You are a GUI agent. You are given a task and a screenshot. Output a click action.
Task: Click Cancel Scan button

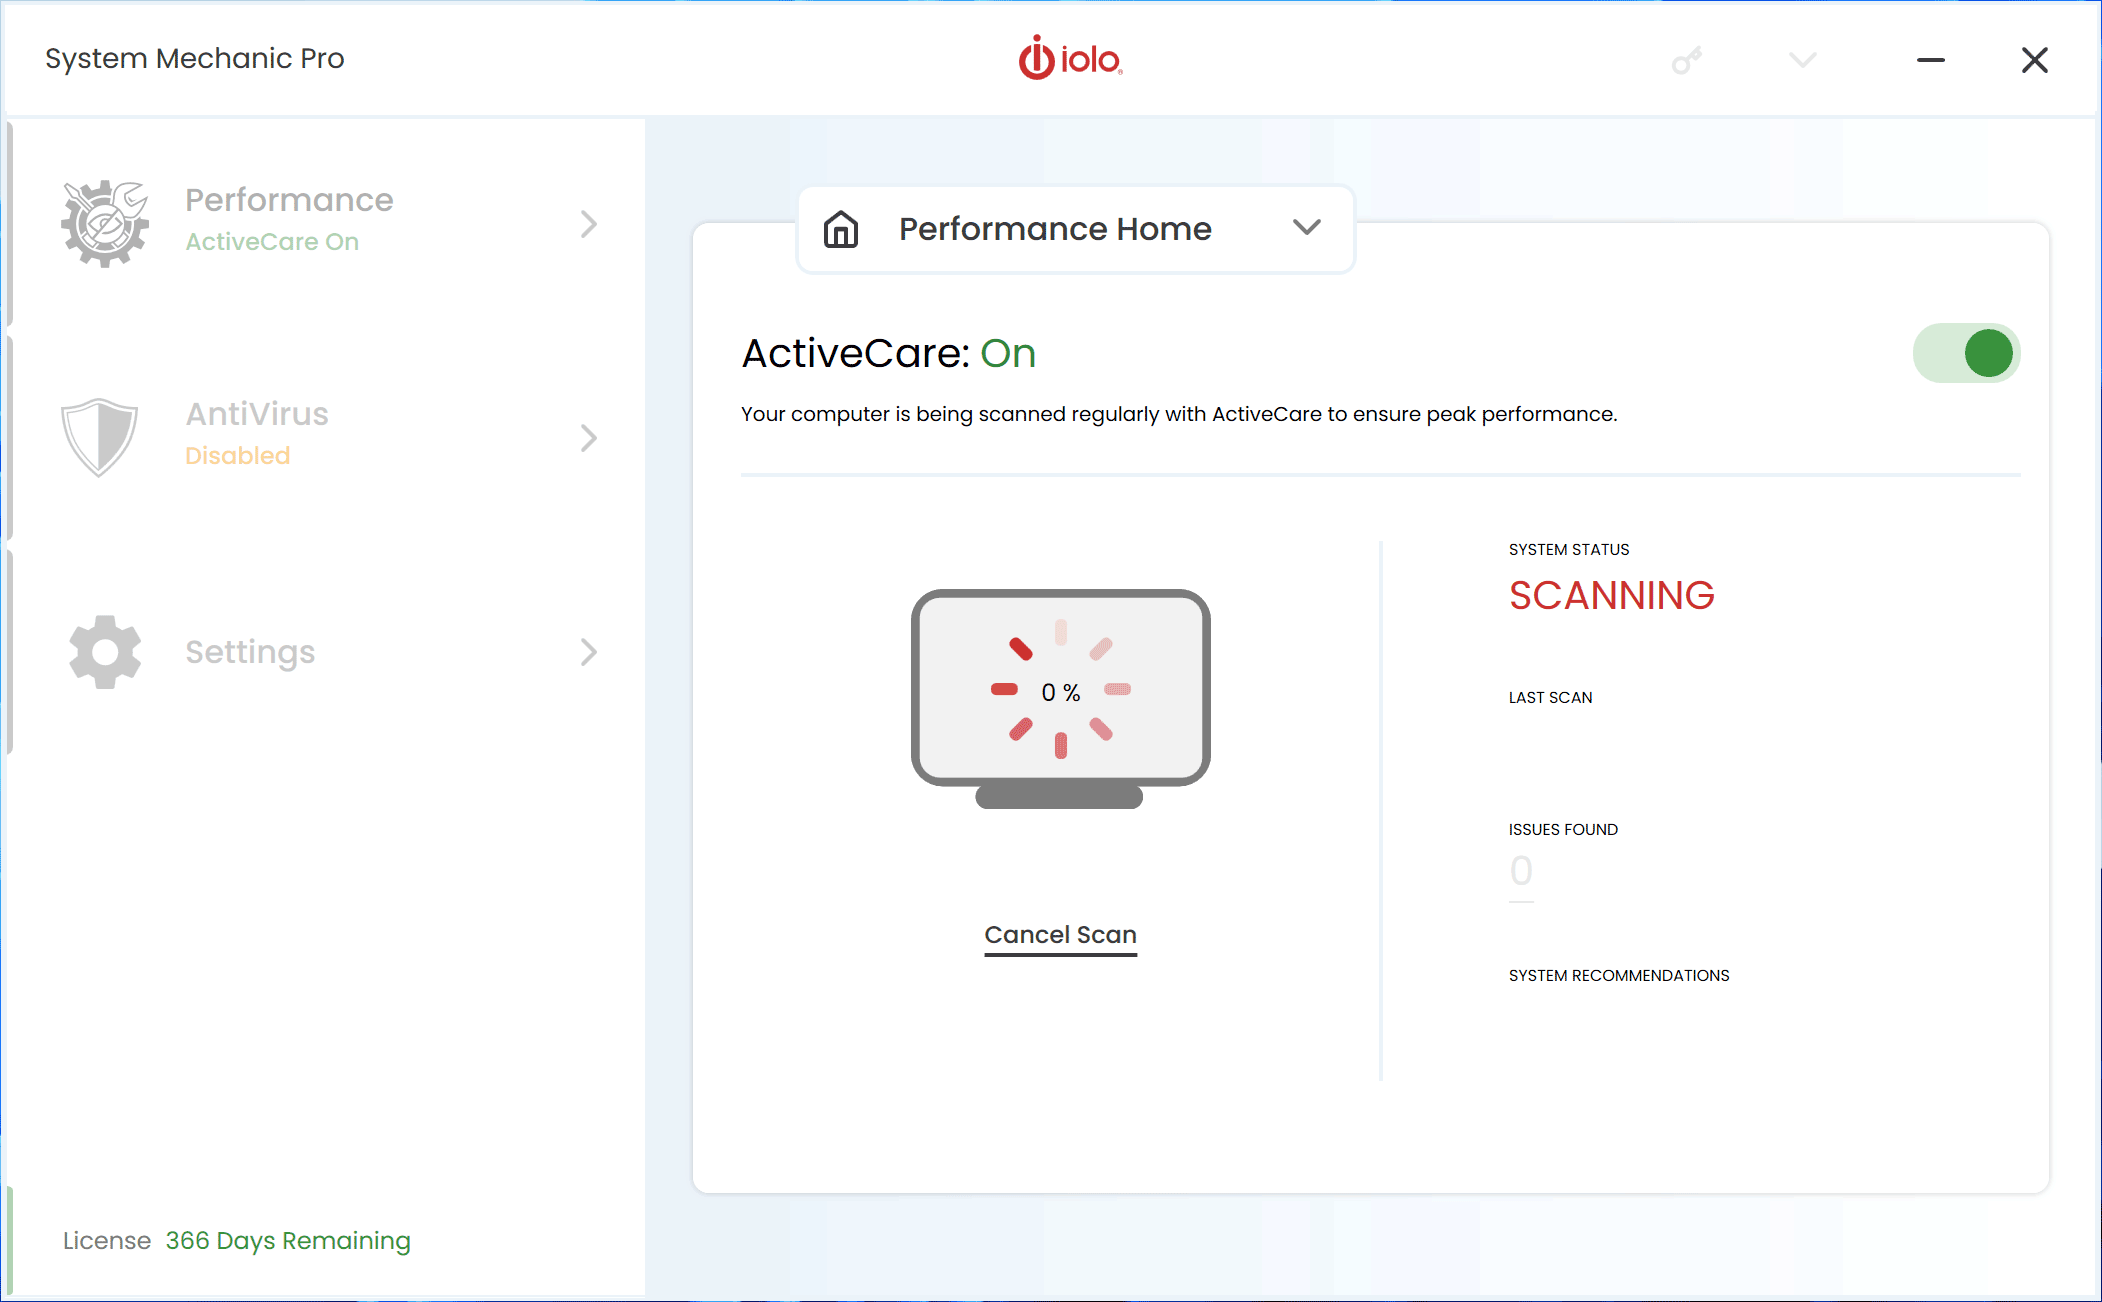1059,934
